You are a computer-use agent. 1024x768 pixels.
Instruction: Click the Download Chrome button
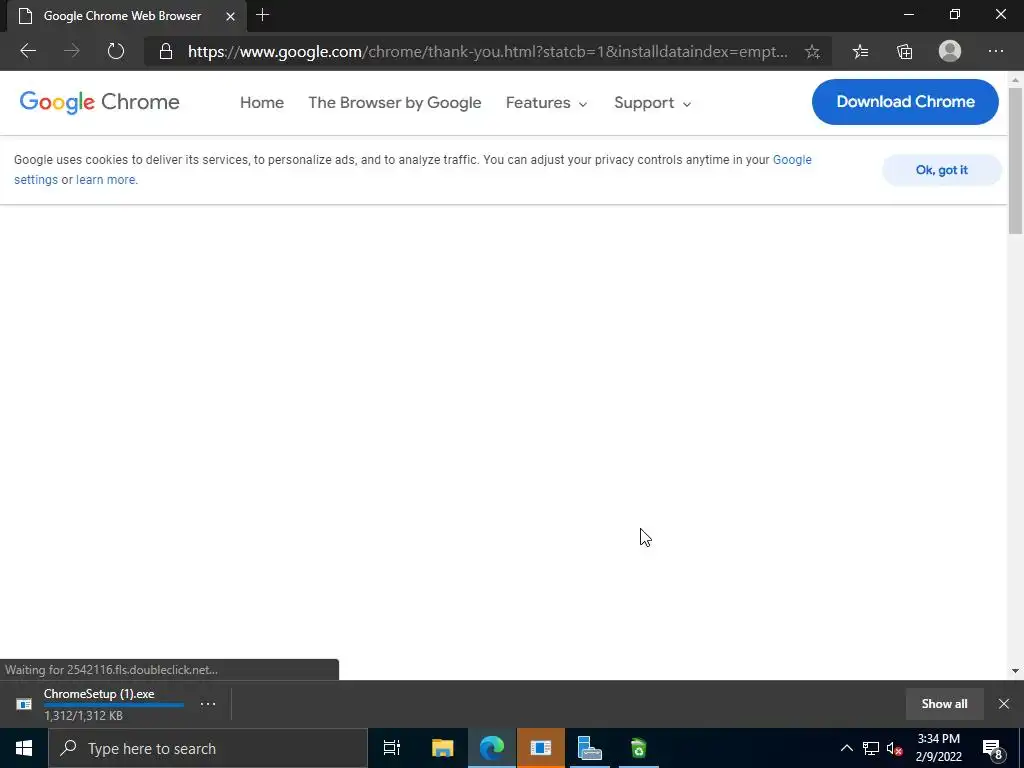coord(905,102)
